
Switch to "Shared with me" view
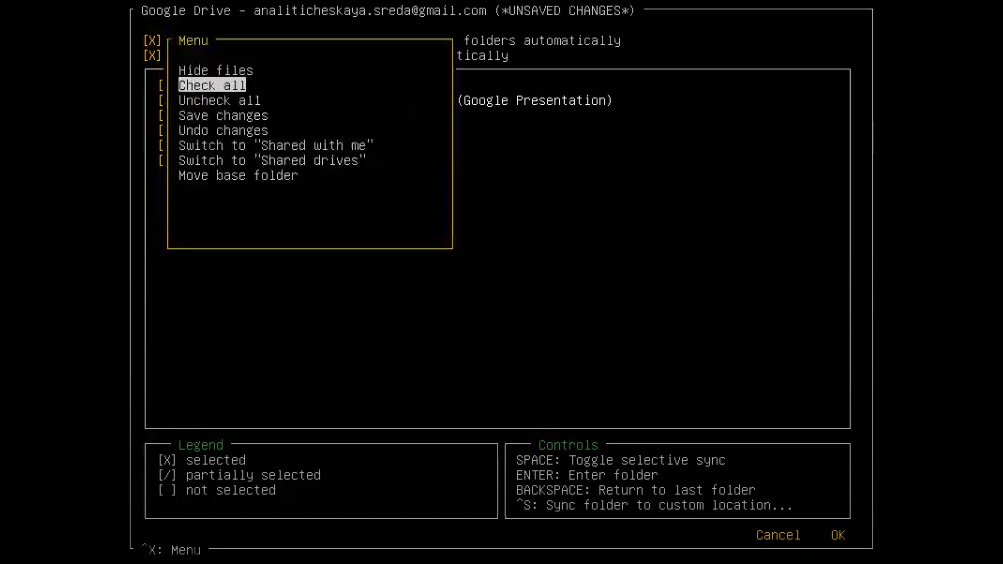point(276,145)
